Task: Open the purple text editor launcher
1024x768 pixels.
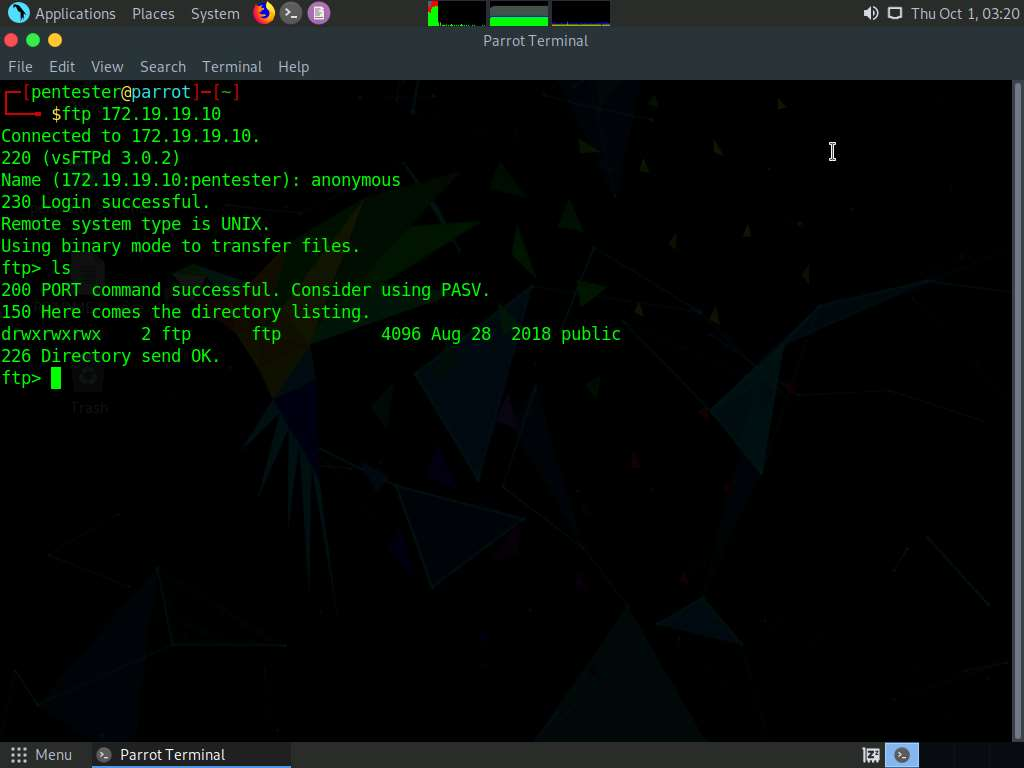Action: (x=319, y=13)
